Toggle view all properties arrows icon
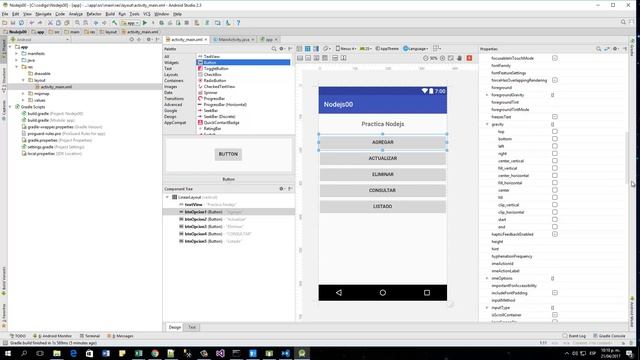The image size is (640, 360). pyautogui.click(x=607, y=49)
